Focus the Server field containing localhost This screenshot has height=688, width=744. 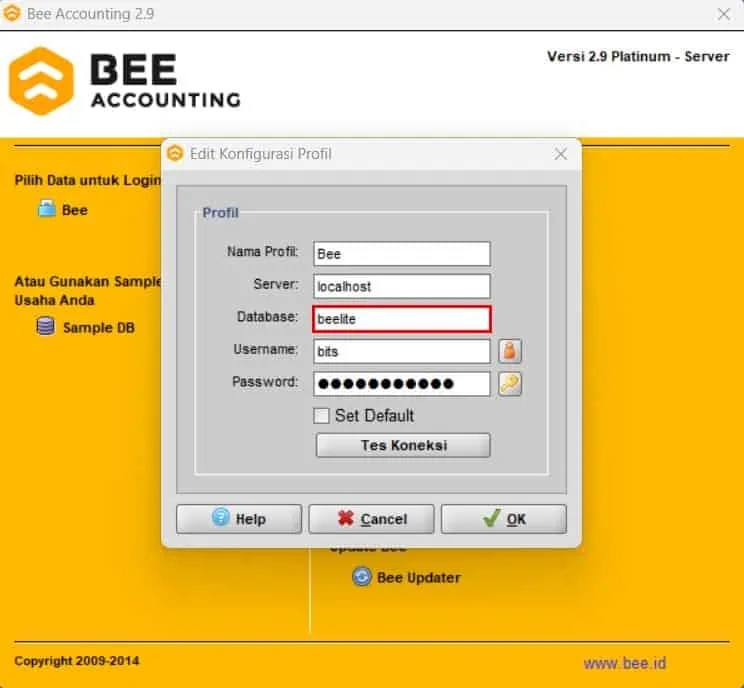(401, 286)
